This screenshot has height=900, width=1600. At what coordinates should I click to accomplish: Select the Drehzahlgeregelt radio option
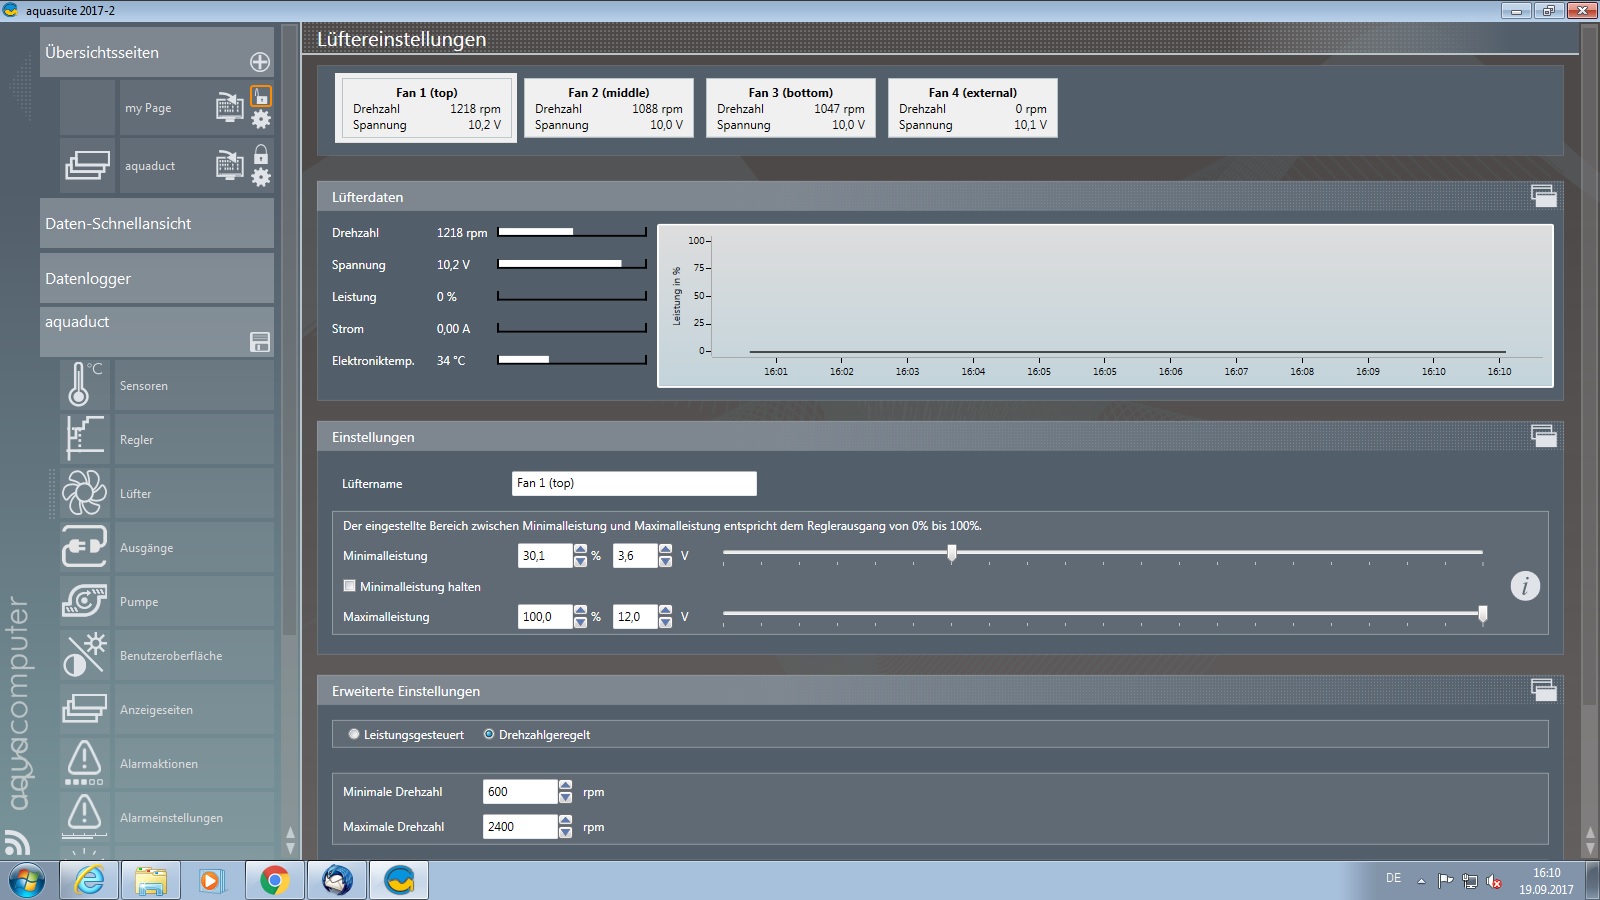489,734
